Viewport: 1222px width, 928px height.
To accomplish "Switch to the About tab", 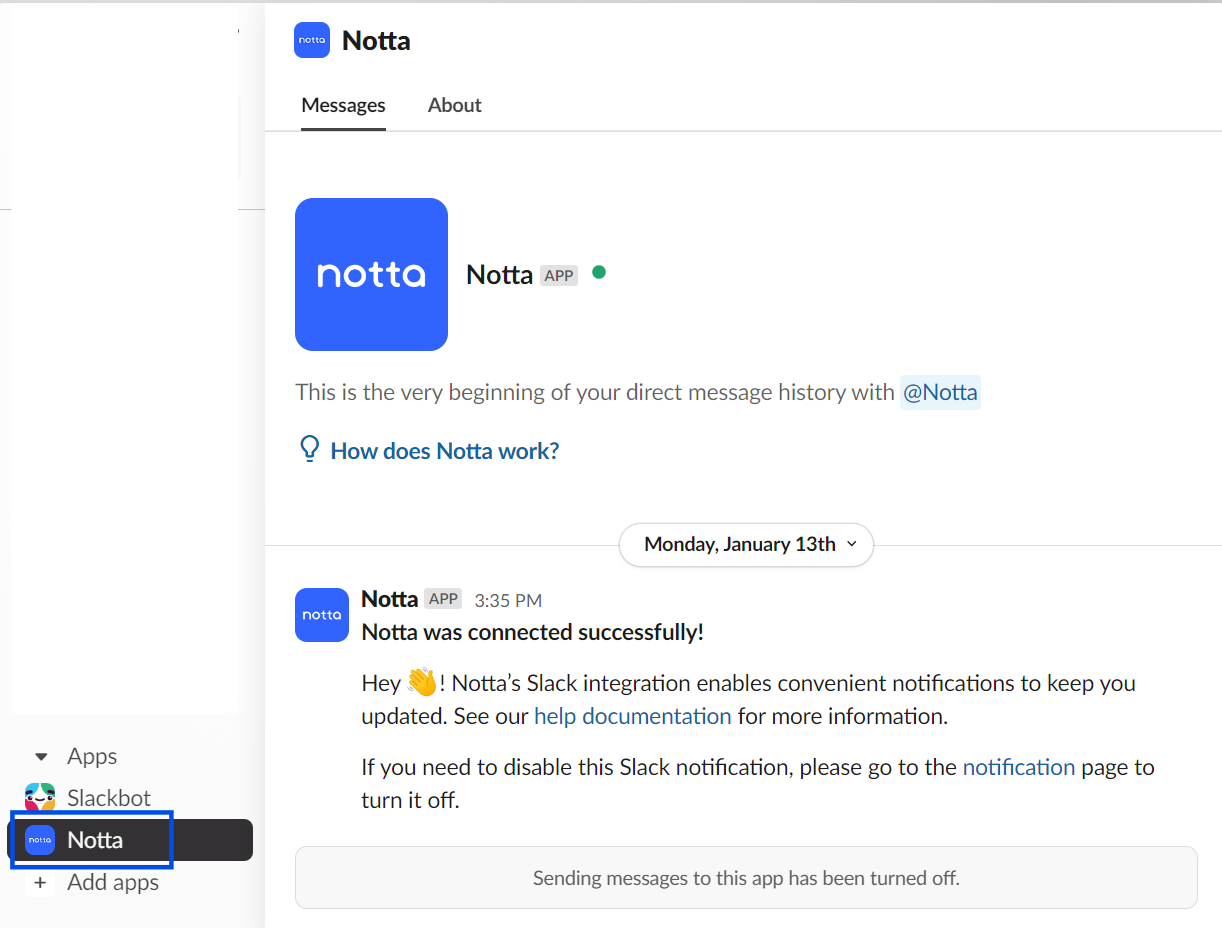I will click(455, 105).
